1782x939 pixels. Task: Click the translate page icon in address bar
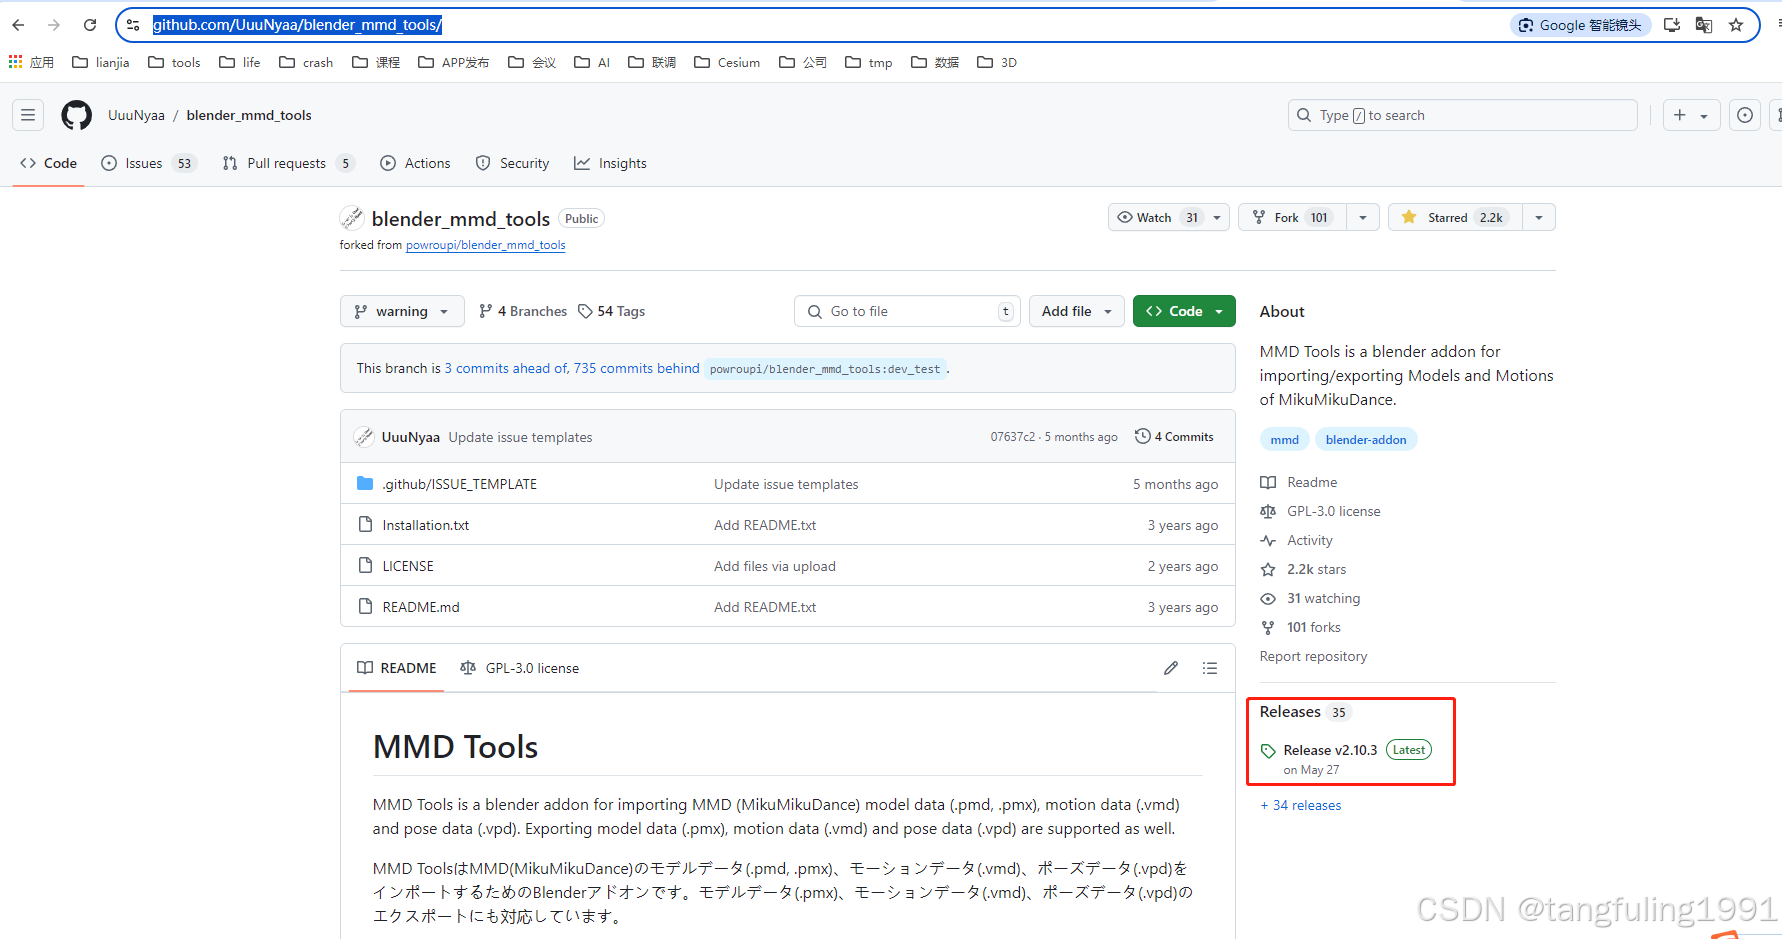[x=1704, y=25]
